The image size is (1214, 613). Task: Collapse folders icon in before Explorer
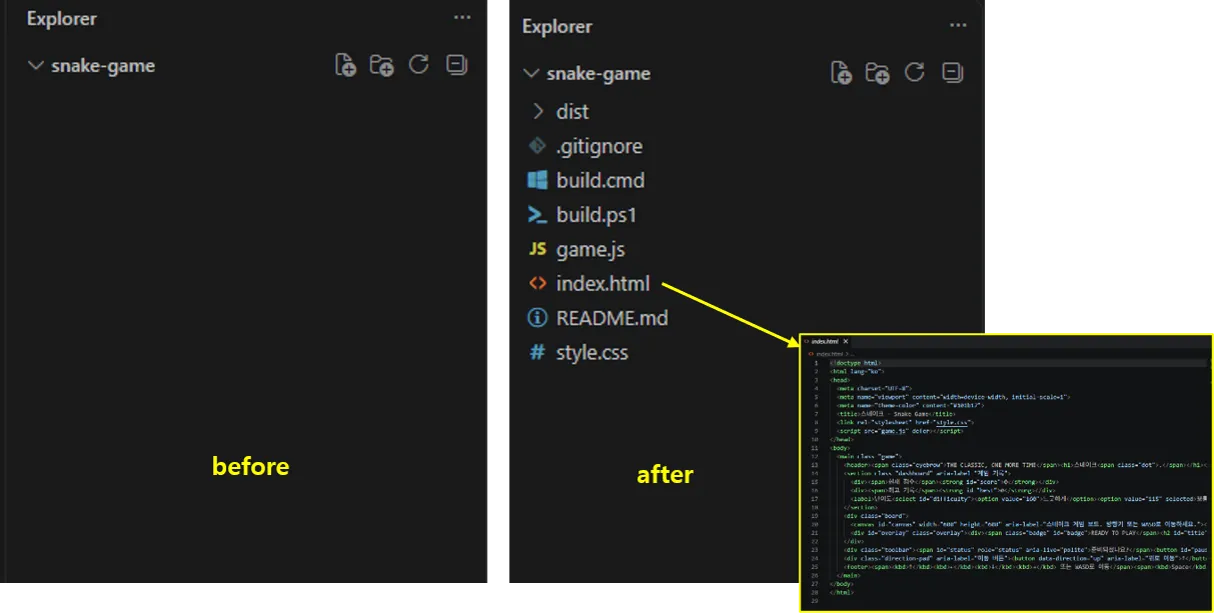tap(457, 65)
